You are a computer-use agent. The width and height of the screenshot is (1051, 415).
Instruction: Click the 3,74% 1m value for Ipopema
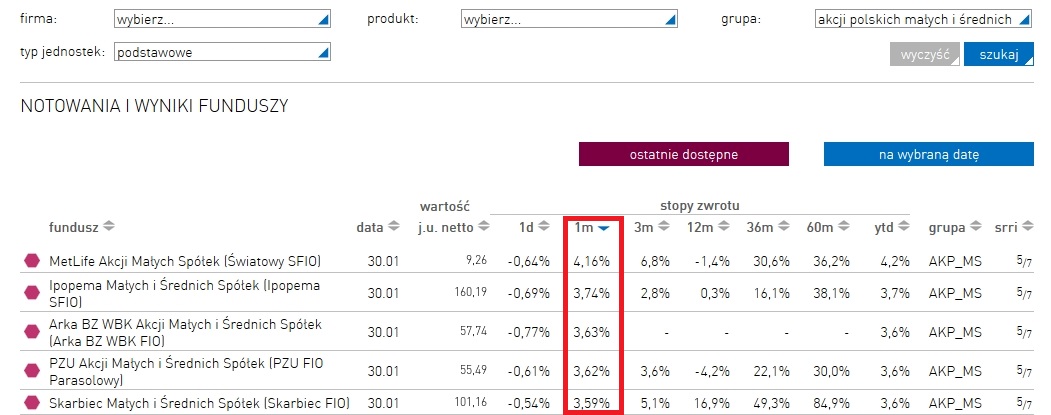(592, 293)
